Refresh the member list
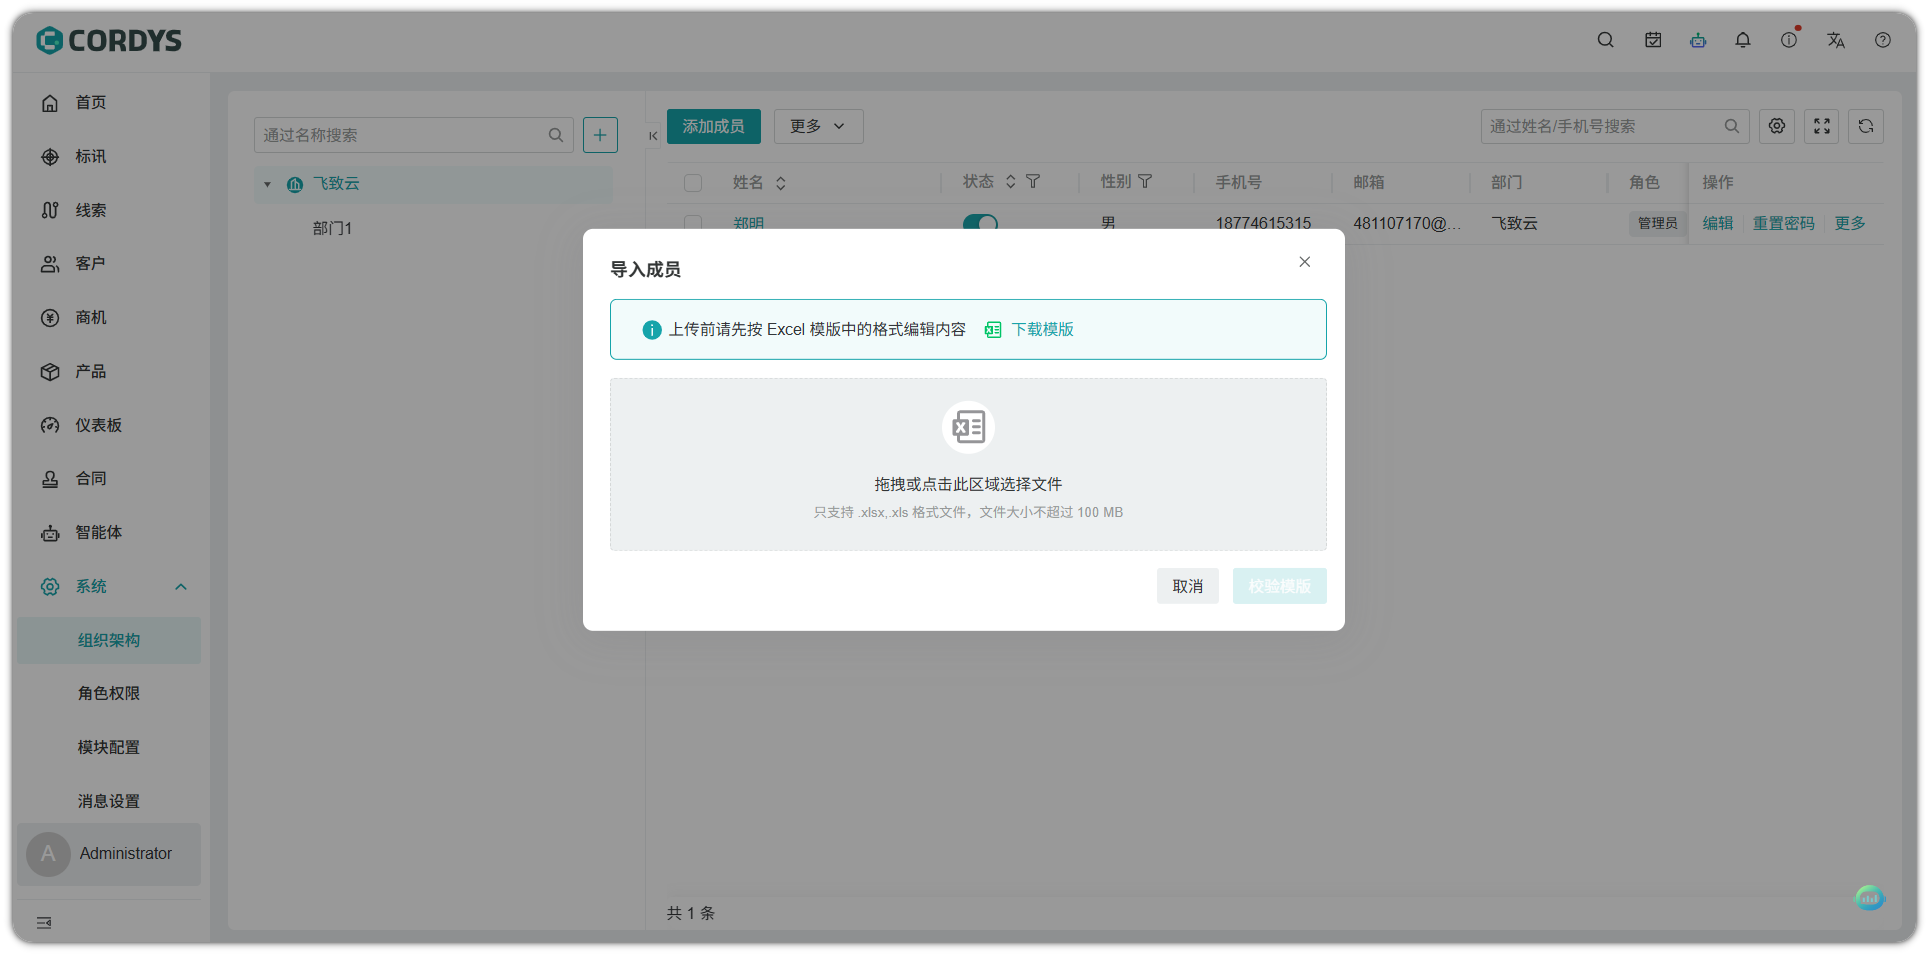 point(1866,126)
